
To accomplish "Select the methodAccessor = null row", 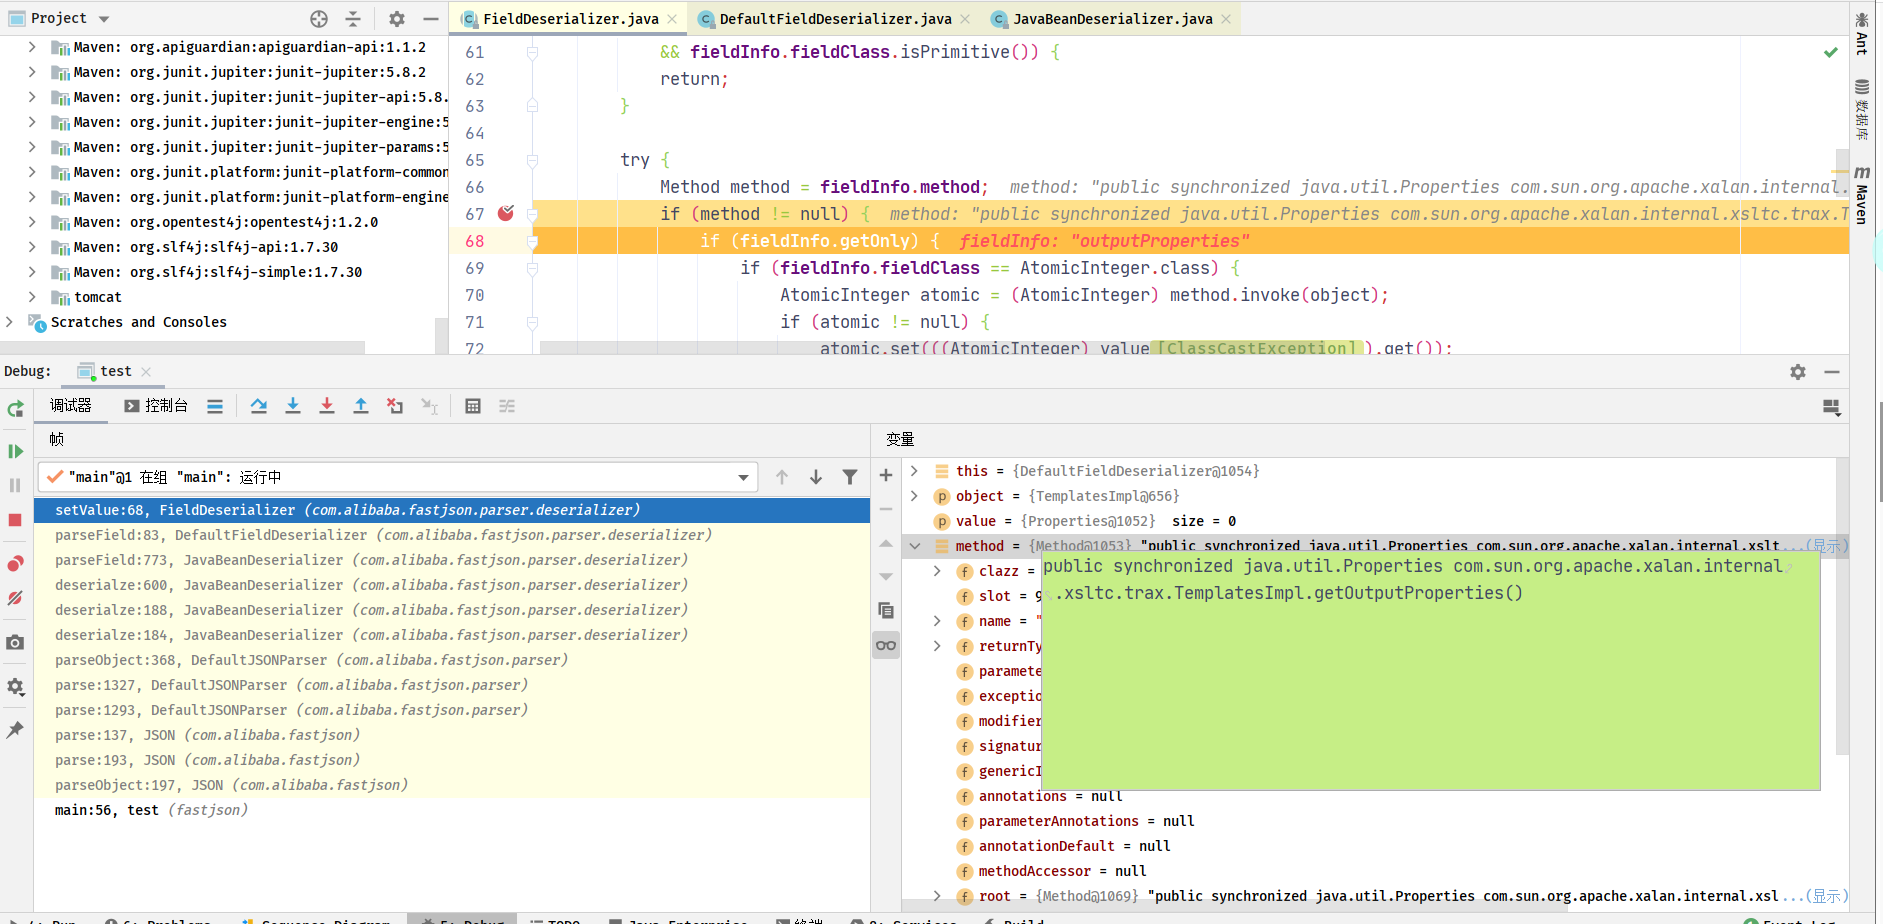I will tap(1370, 871).
